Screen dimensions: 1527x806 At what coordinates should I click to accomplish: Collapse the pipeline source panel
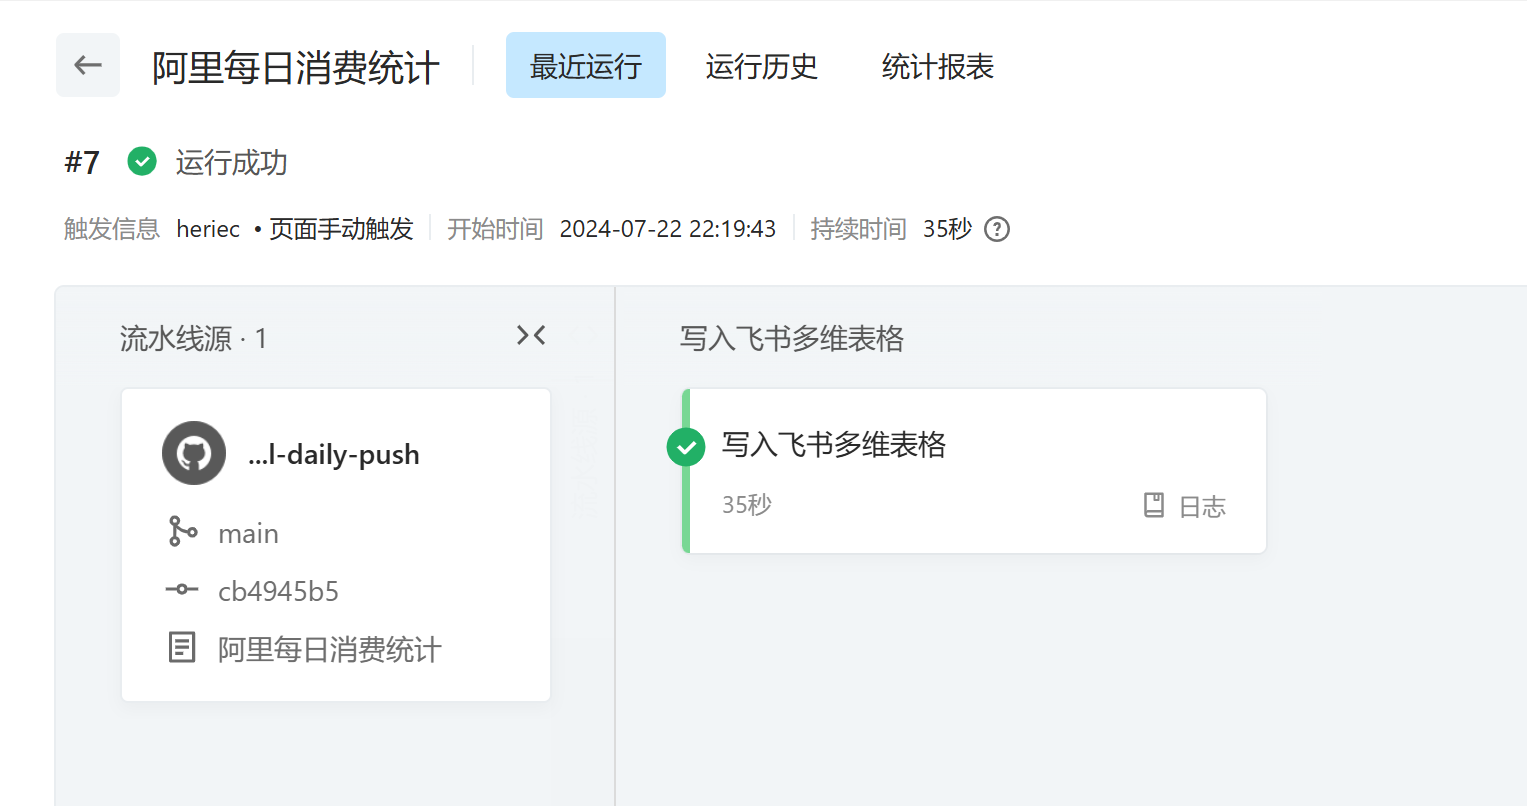coord(531,336)
